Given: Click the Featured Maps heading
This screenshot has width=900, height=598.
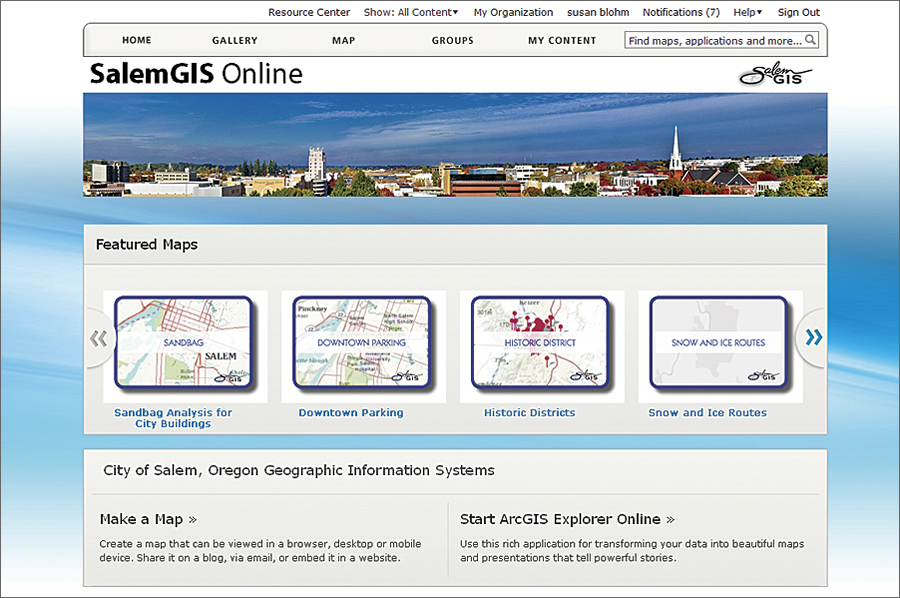Looking at the screenshot, I should [x=146, y=244].
